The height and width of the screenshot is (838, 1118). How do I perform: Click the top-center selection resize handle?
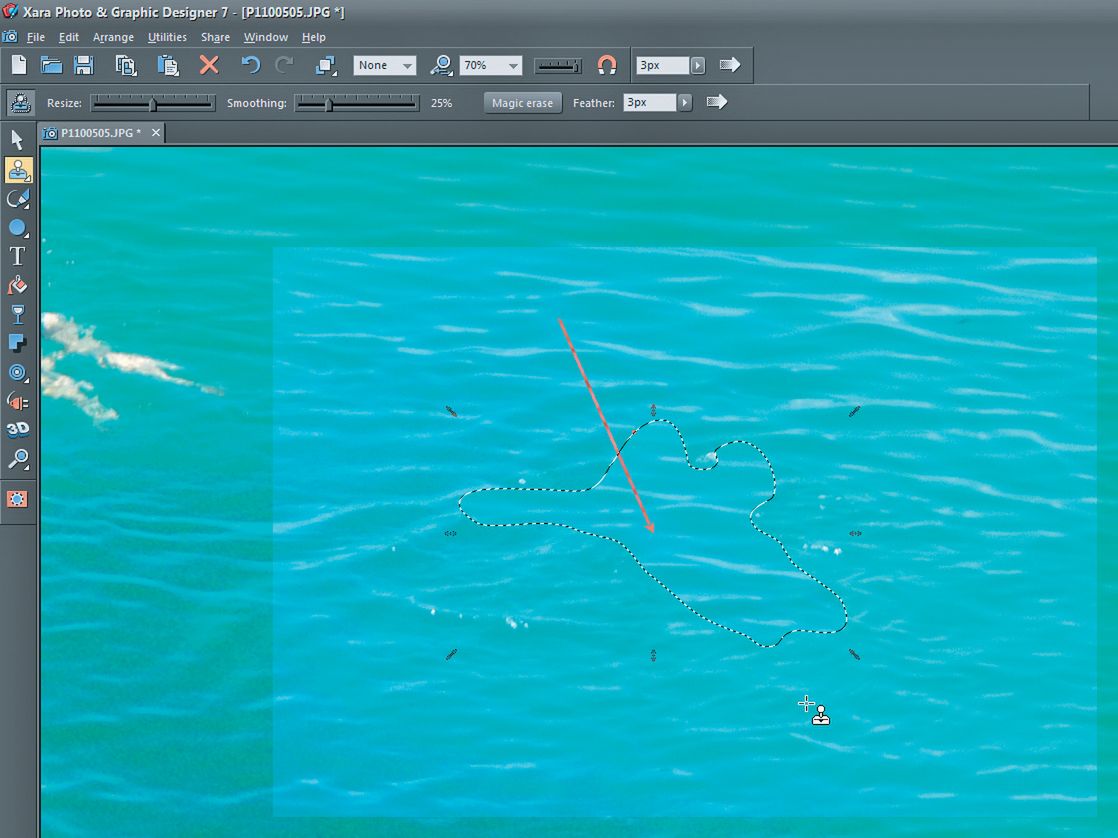(653, 411)
